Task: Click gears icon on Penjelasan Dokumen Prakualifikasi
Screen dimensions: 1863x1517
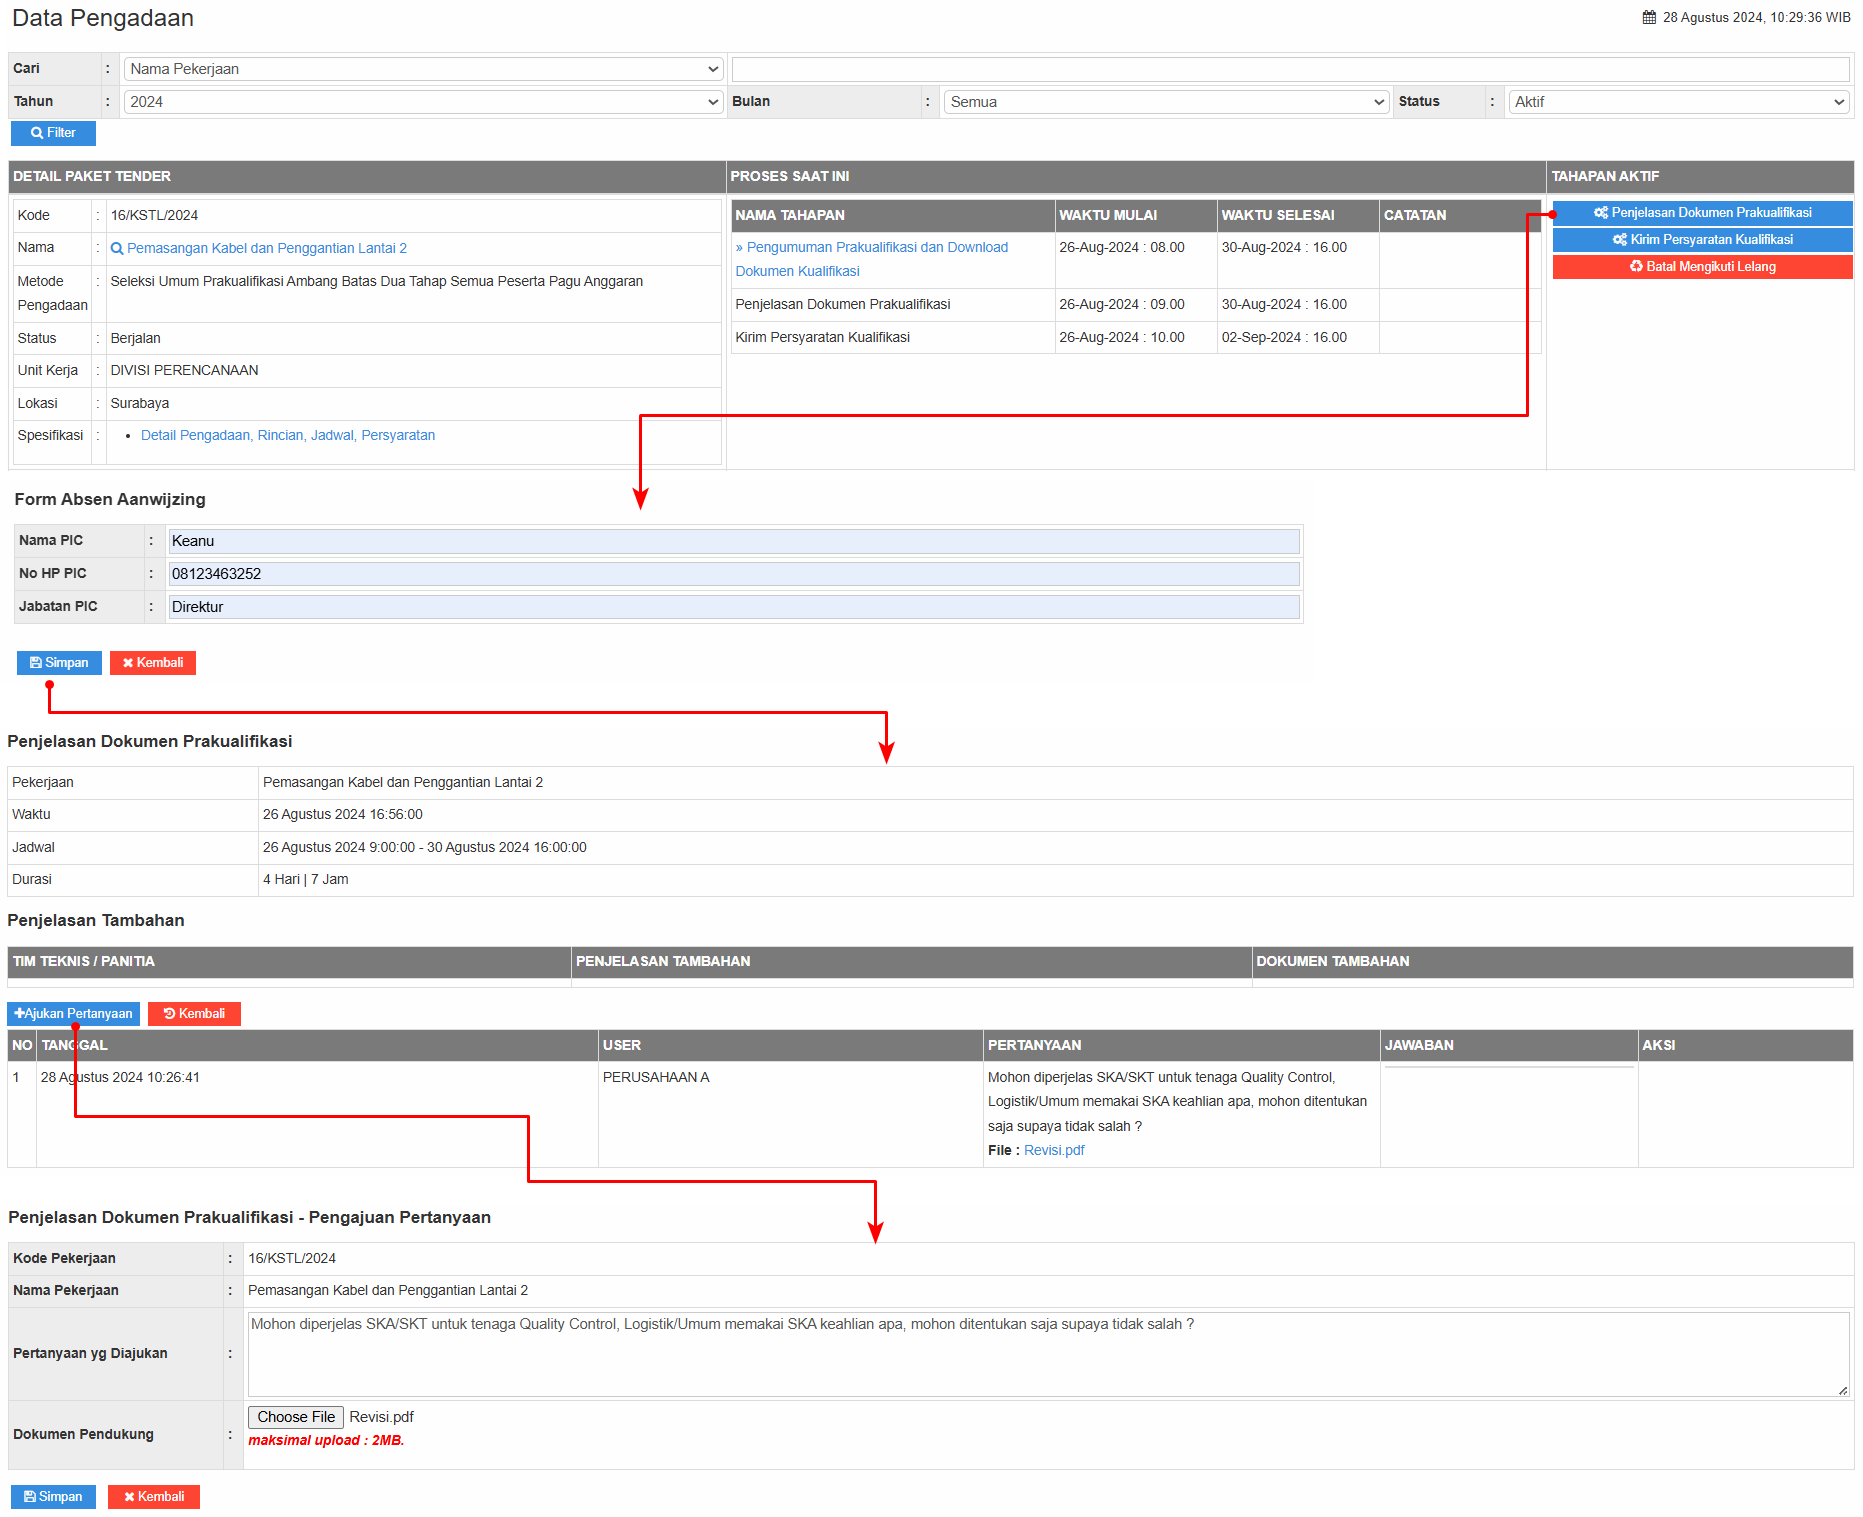Action: pyautogui.click(x=1600, y=213)
